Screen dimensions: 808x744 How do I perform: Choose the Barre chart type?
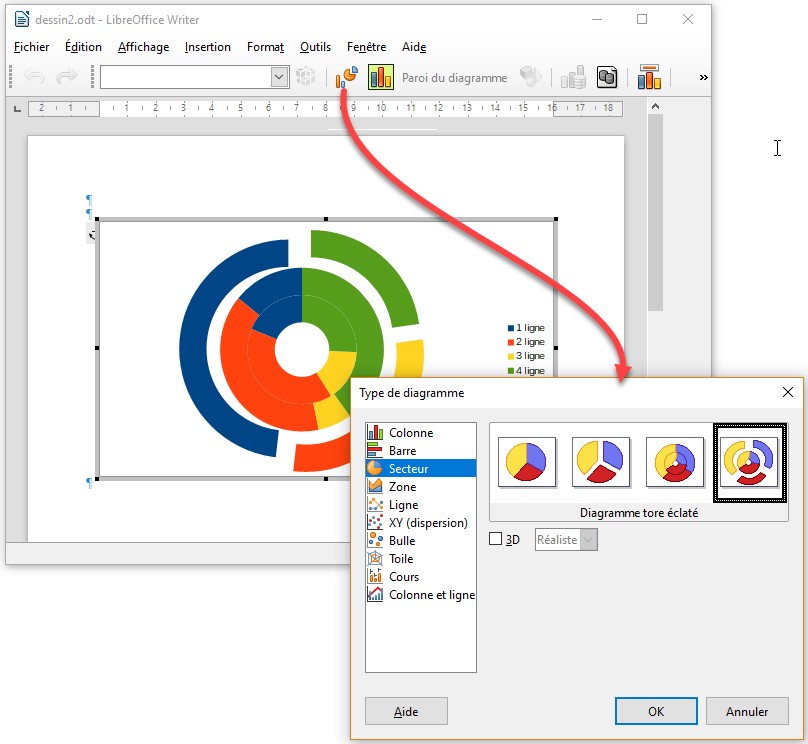pos(402,451)
